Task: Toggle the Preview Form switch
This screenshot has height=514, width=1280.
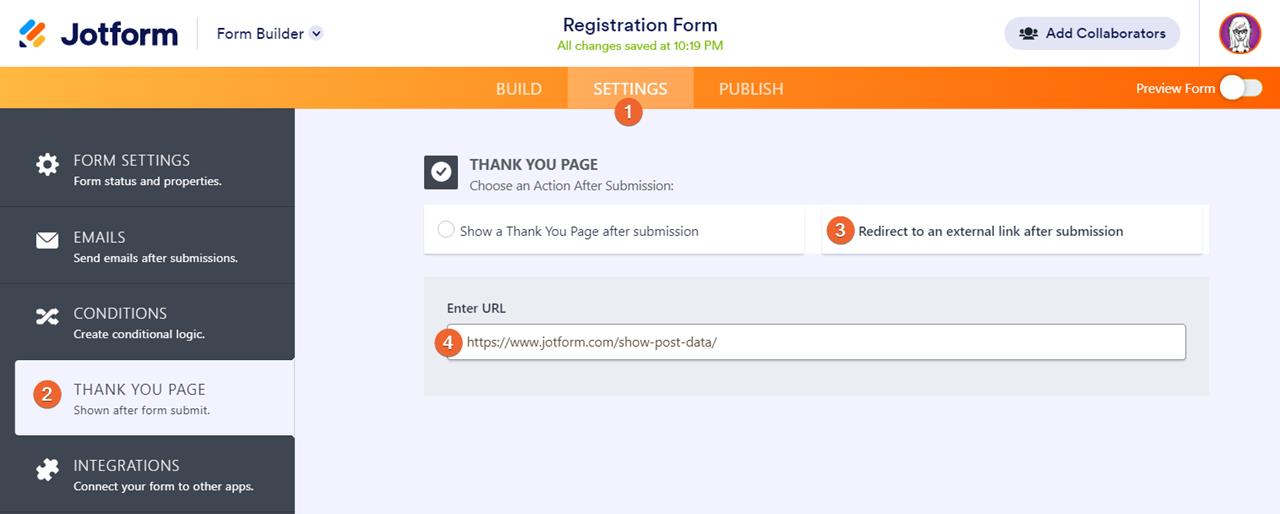Action: tap(1240, 88)
